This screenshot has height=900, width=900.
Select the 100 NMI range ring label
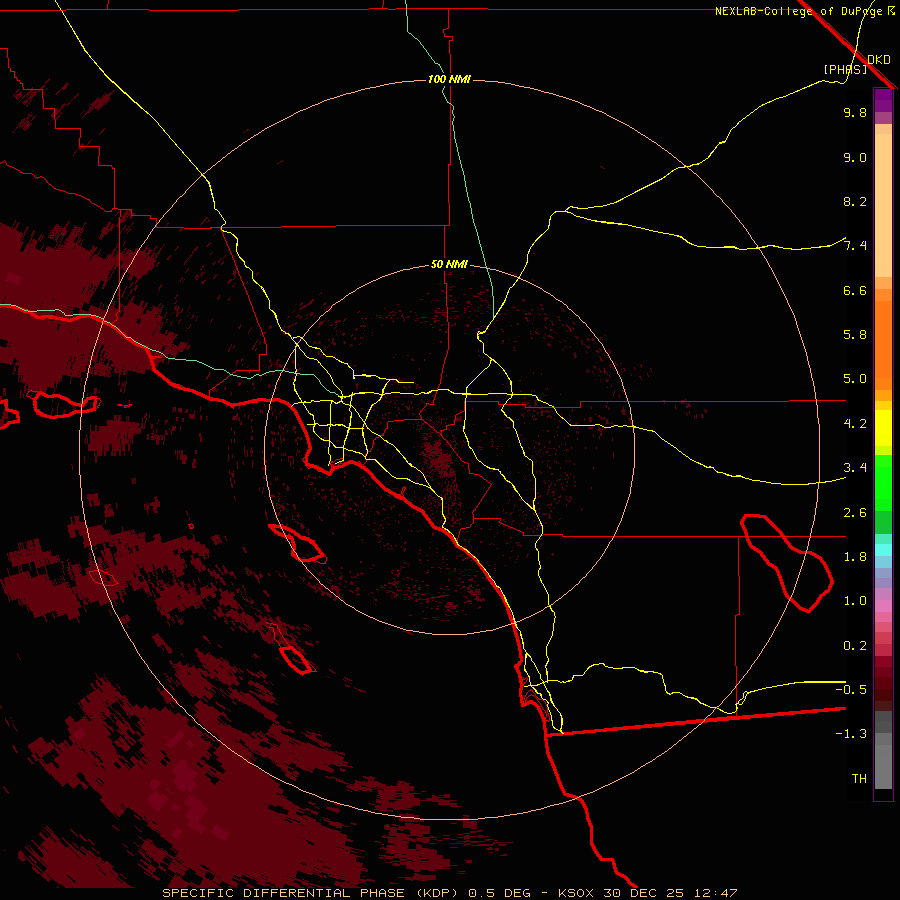[449, 79]
